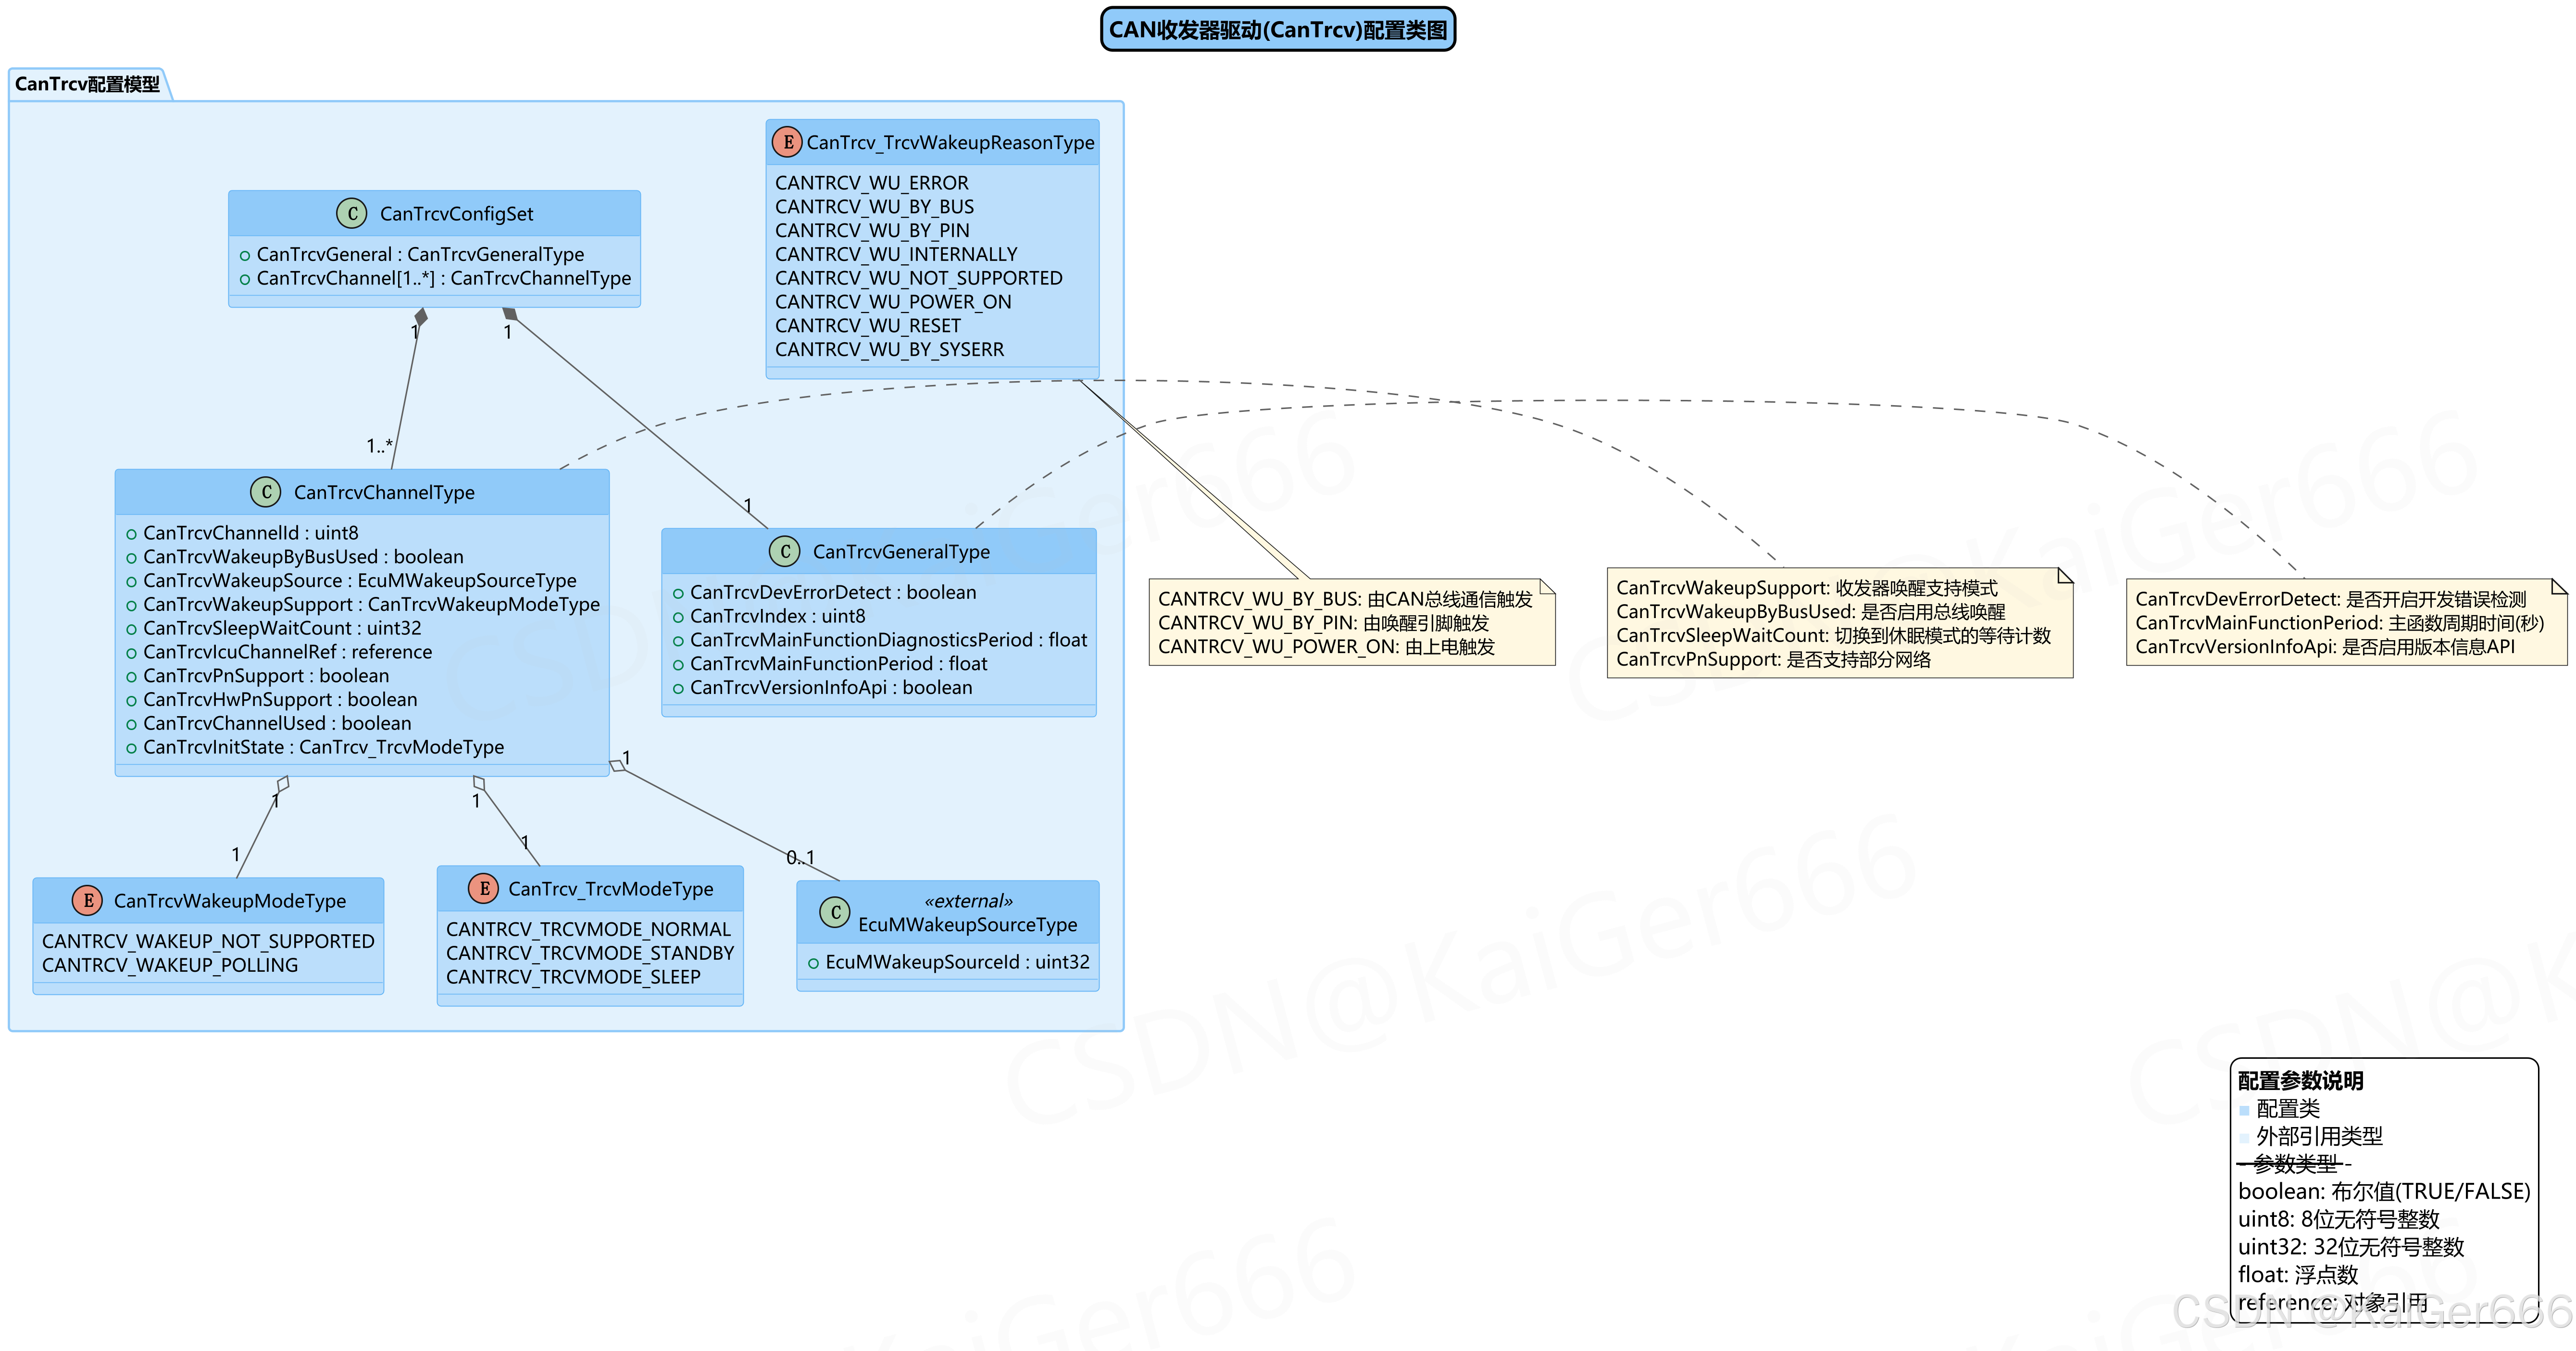Click the CanTrcvChannelId : uint8 attribute
The image size is (2576, 1351).
250,533
